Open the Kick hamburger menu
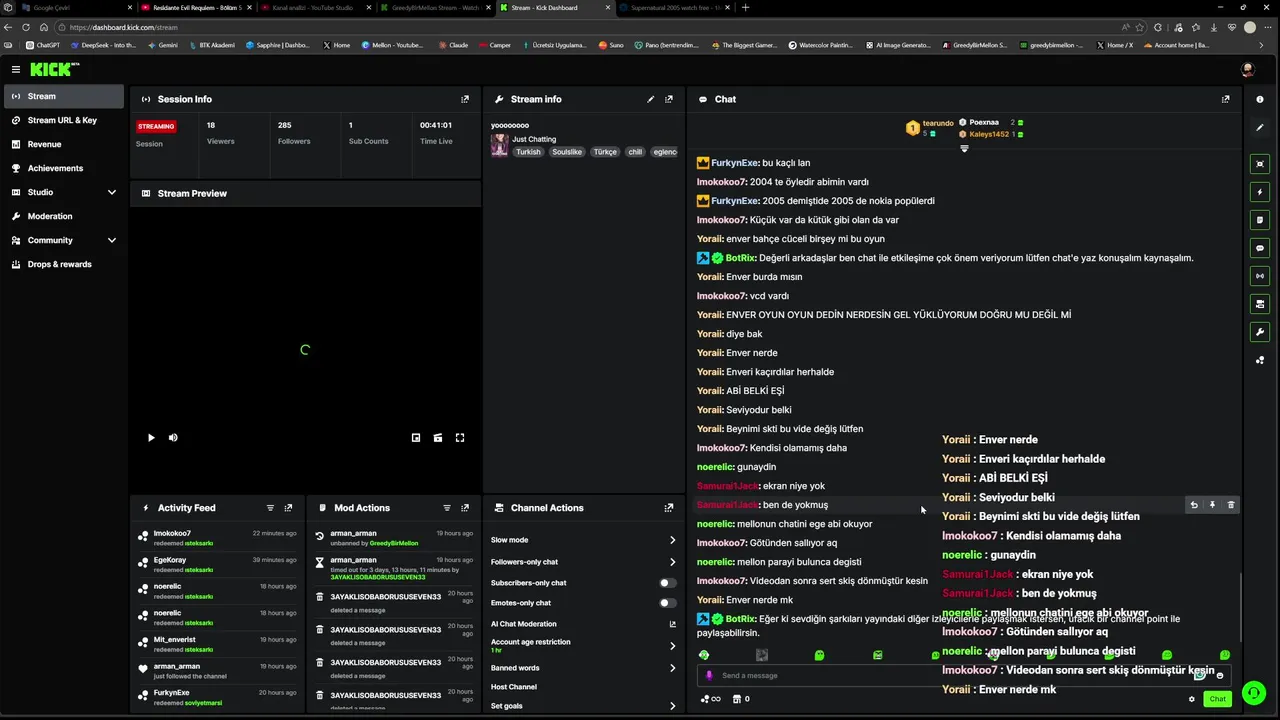1280x720 pixels. 16,69
